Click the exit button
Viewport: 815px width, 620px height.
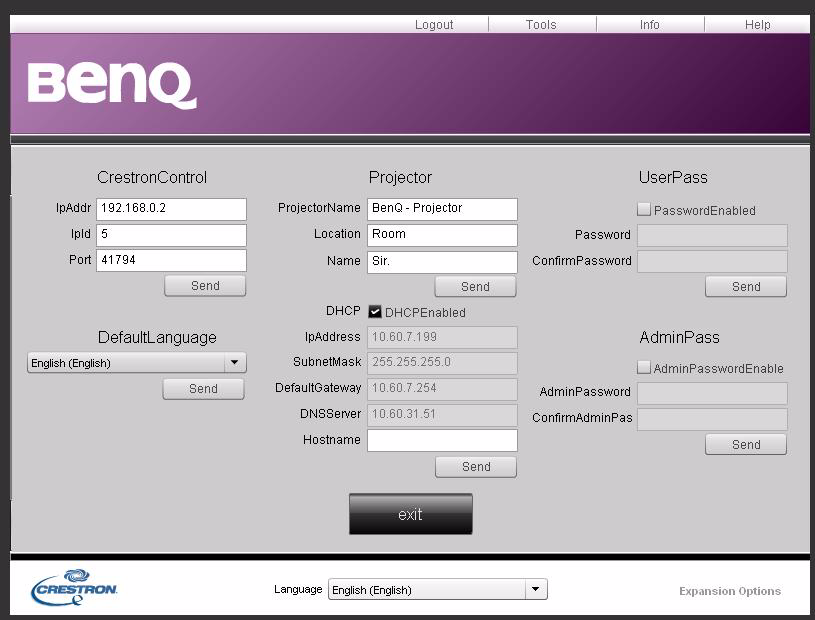(411, 514)
